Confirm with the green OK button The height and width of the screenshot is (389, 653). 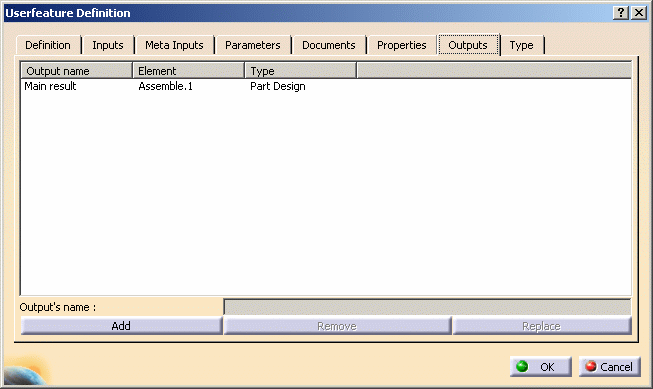click(x=541, y=367)
